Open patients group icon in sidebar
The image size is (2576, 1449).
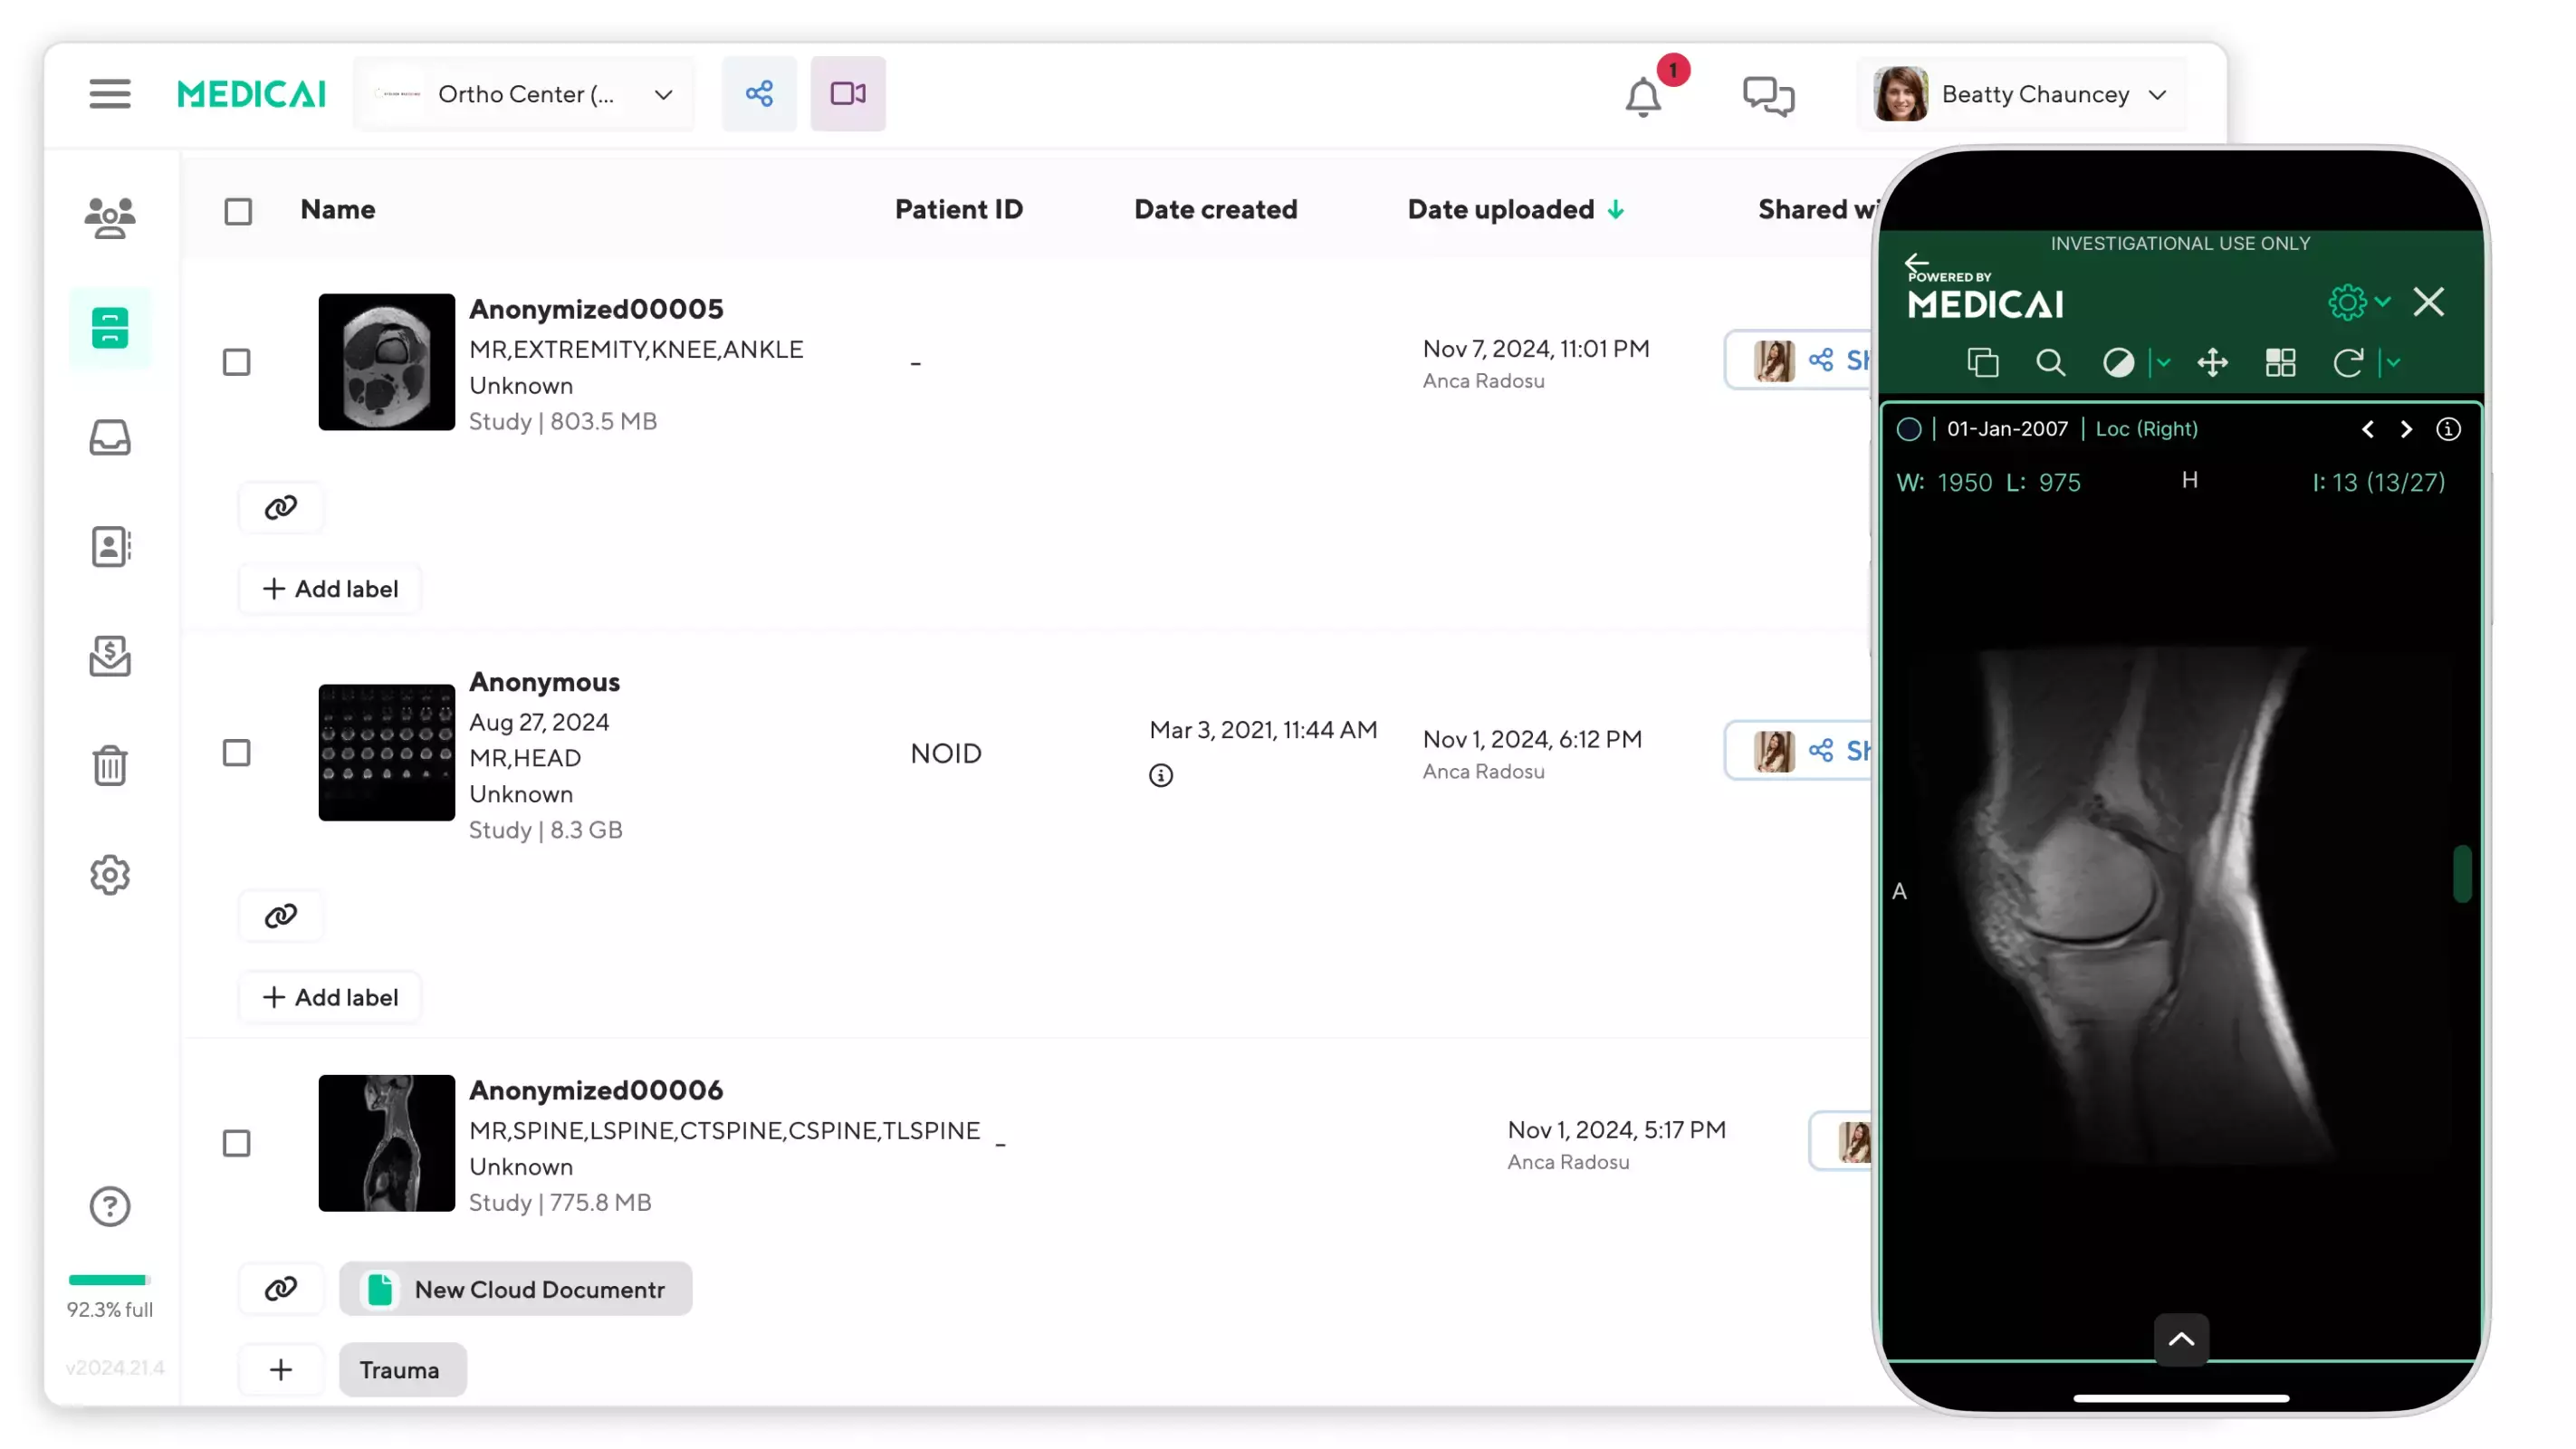click(110, 218)
